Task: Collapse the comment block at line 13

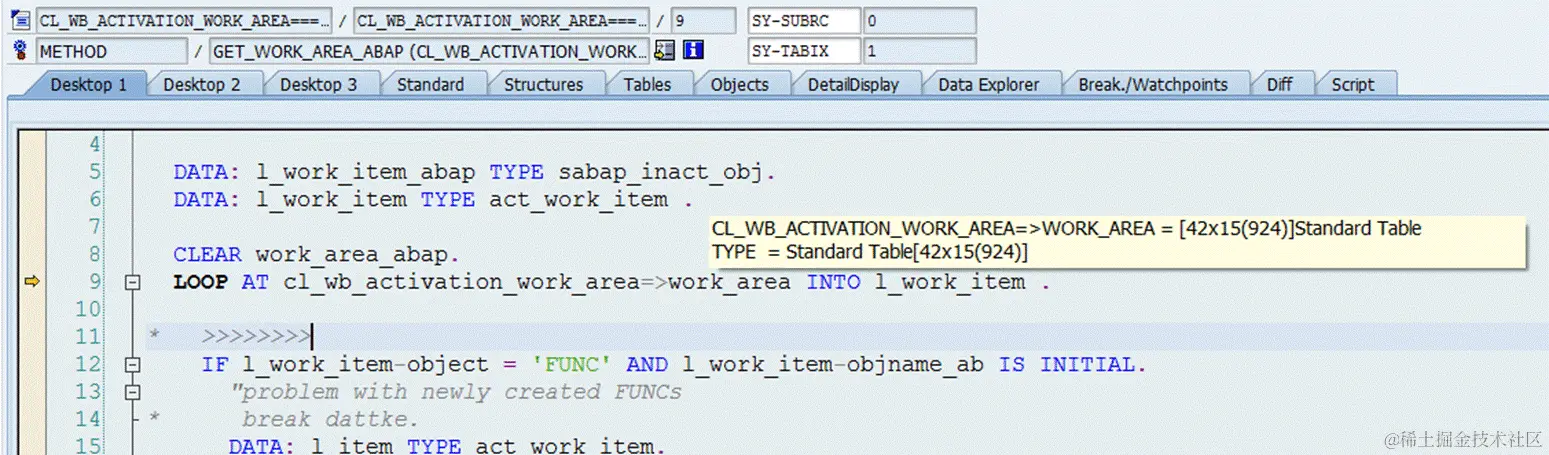Action: click(130, 392)
